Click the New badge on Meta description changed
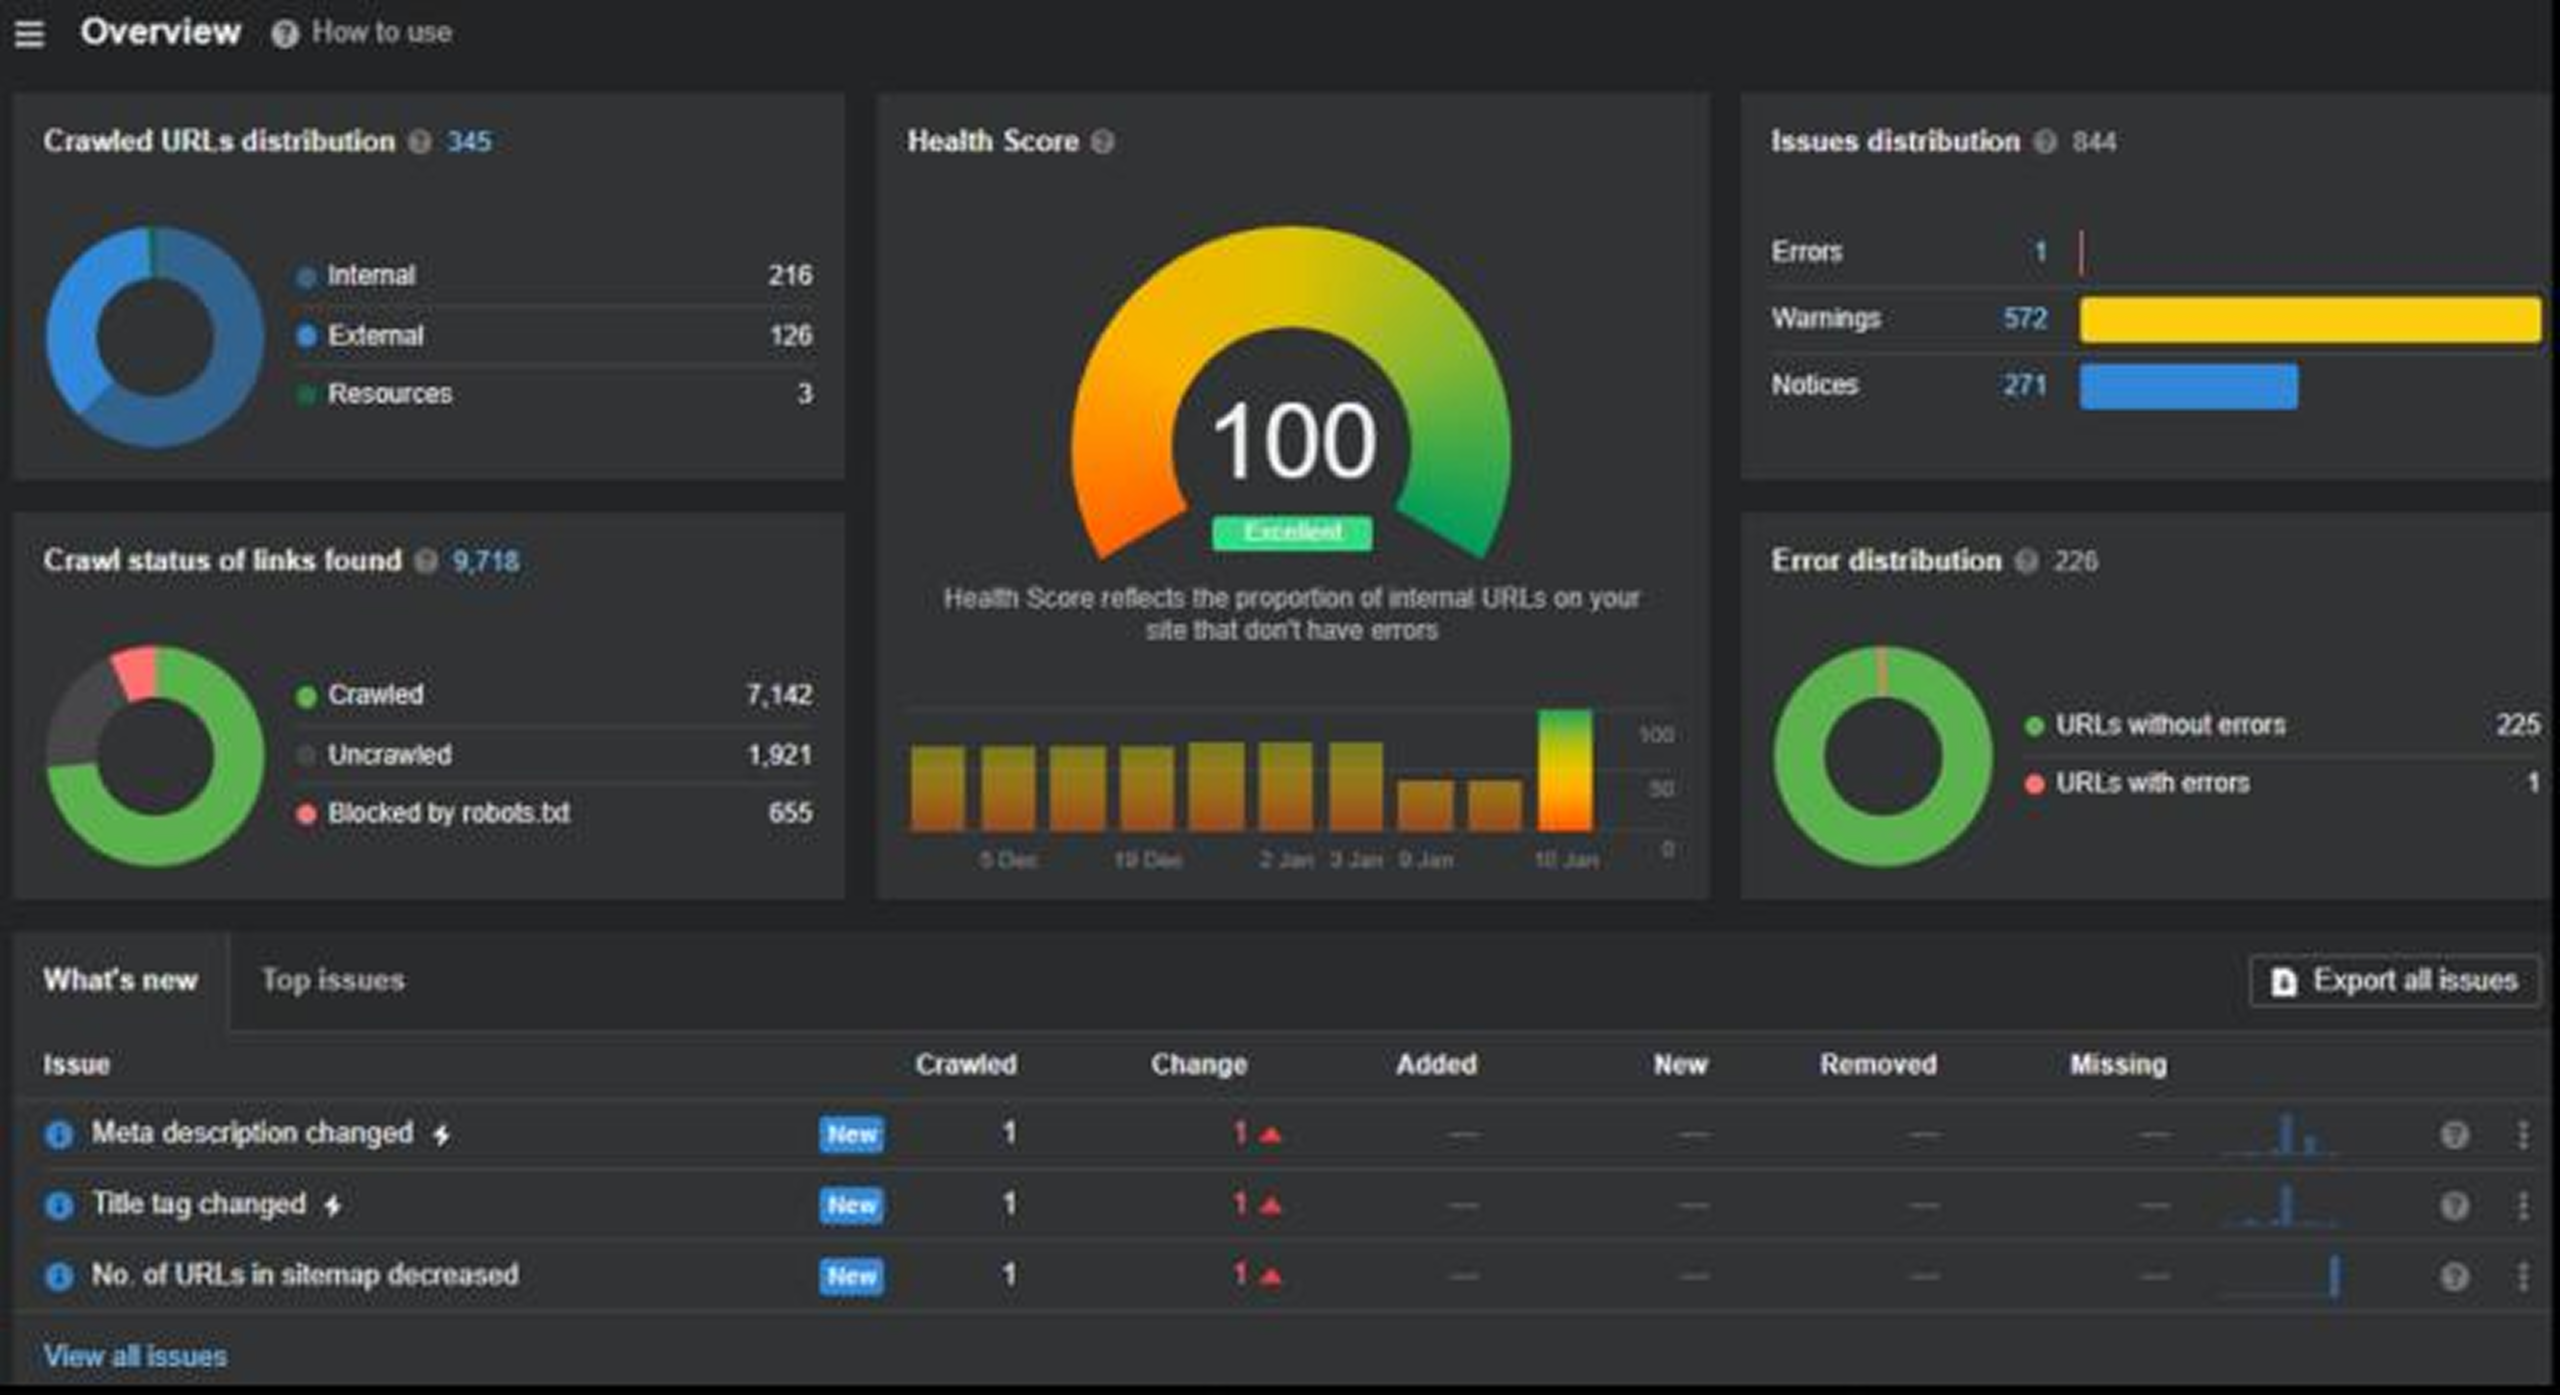Viewport: 2560px width, 1395px height. (851, 1135)
